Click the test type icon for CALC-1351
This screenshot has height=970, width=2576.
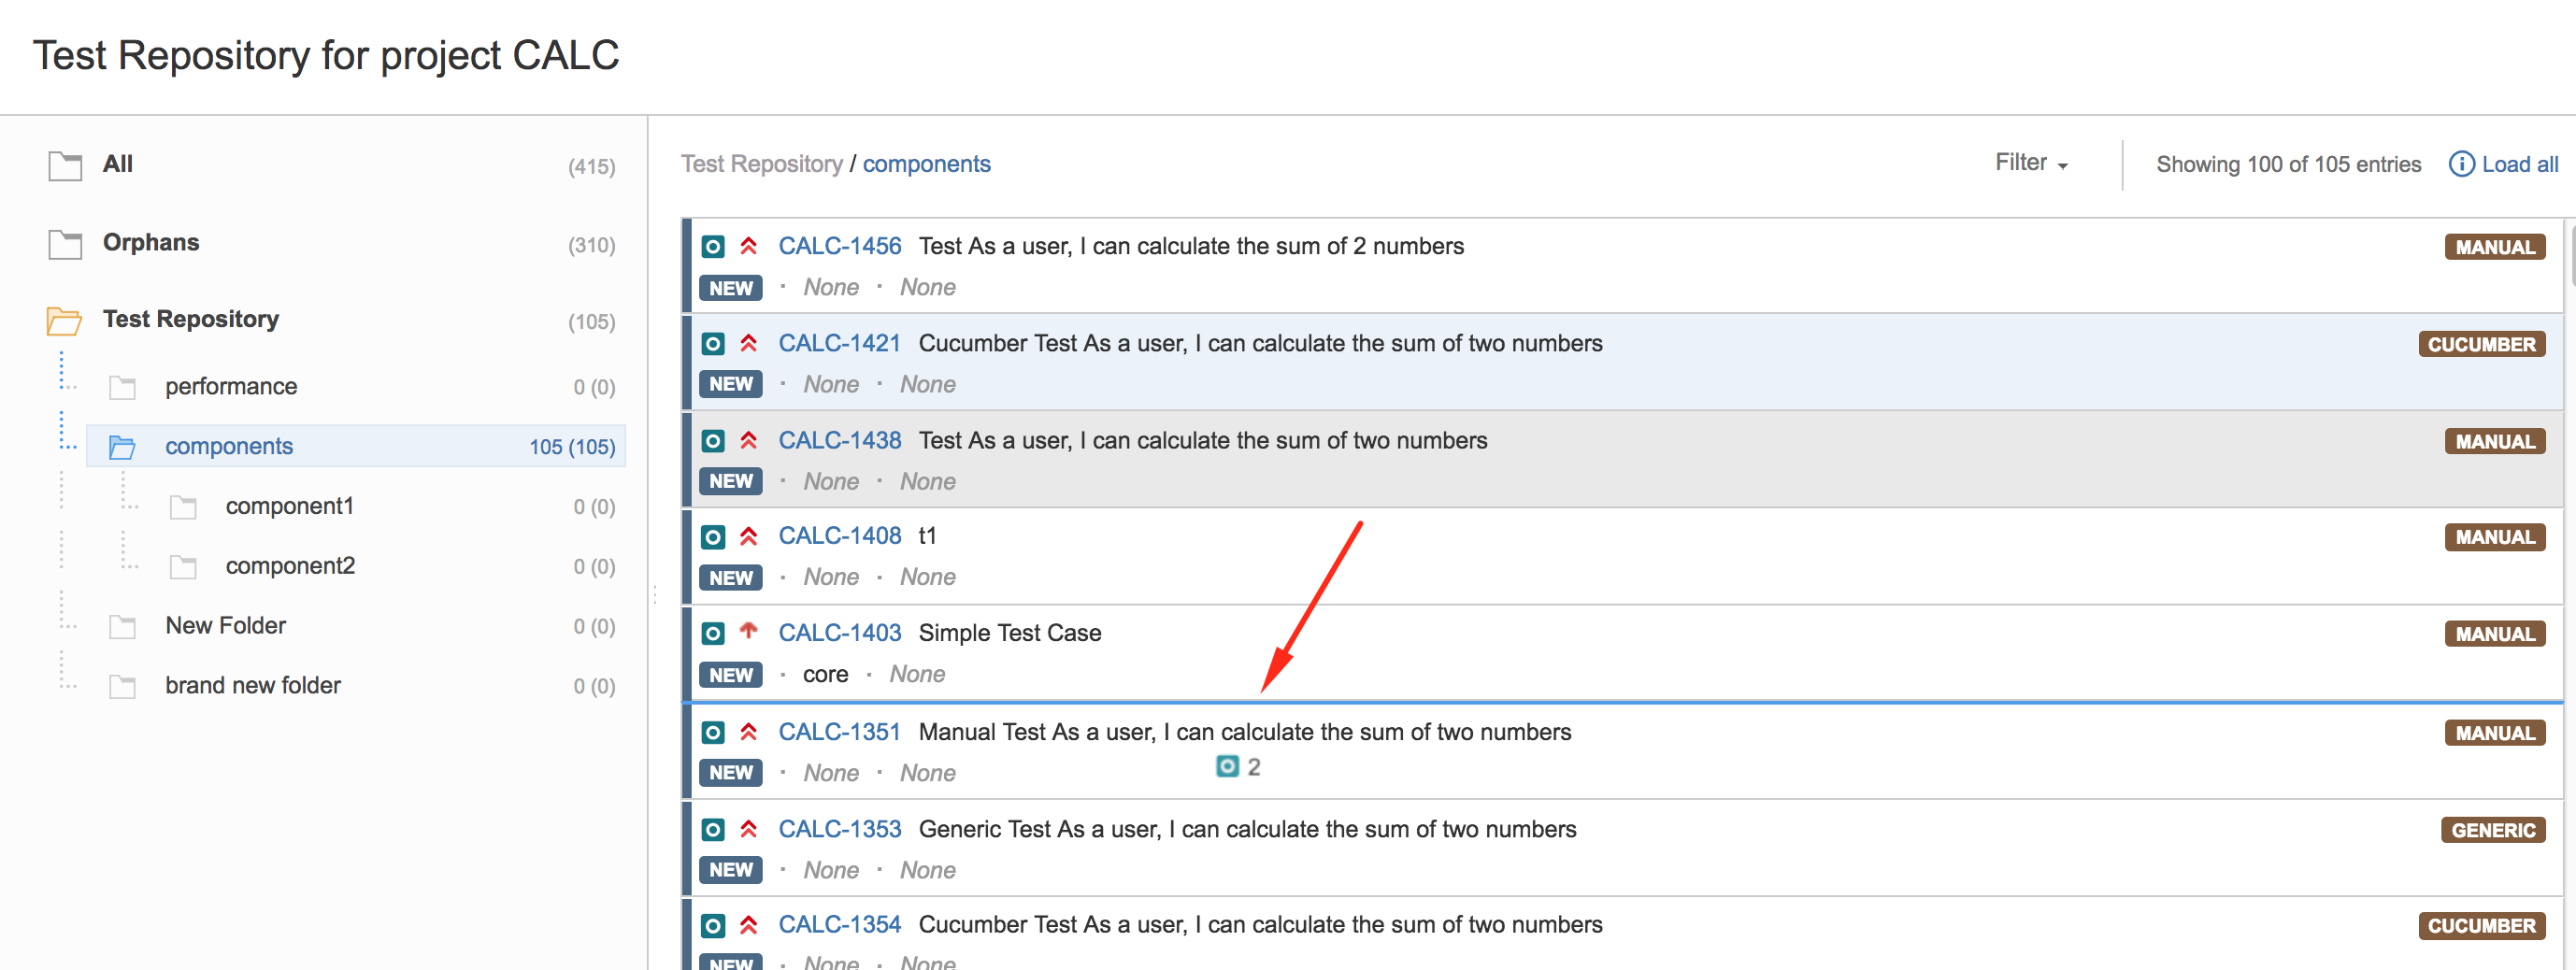tap(712, 733)
